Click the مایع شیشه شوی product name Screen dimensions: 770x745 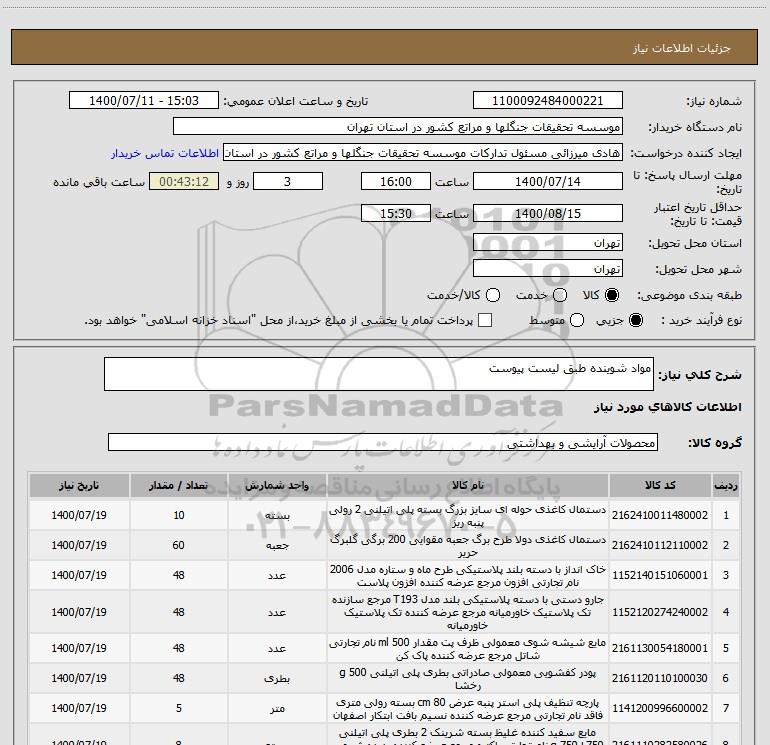click(468, 649)
